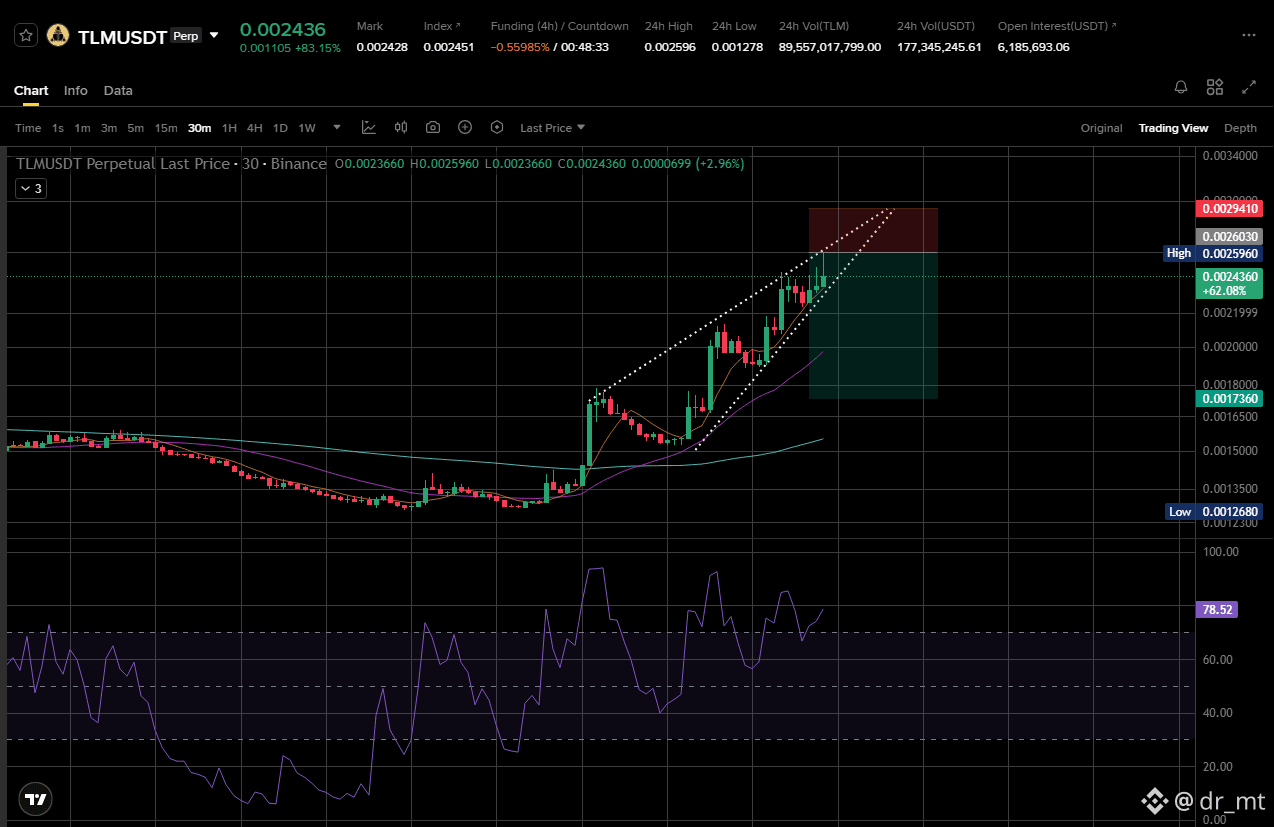Viewport: 1274px width, 827px height.
Task: Switch to Trading View chart
Action: pos(1173,128)
